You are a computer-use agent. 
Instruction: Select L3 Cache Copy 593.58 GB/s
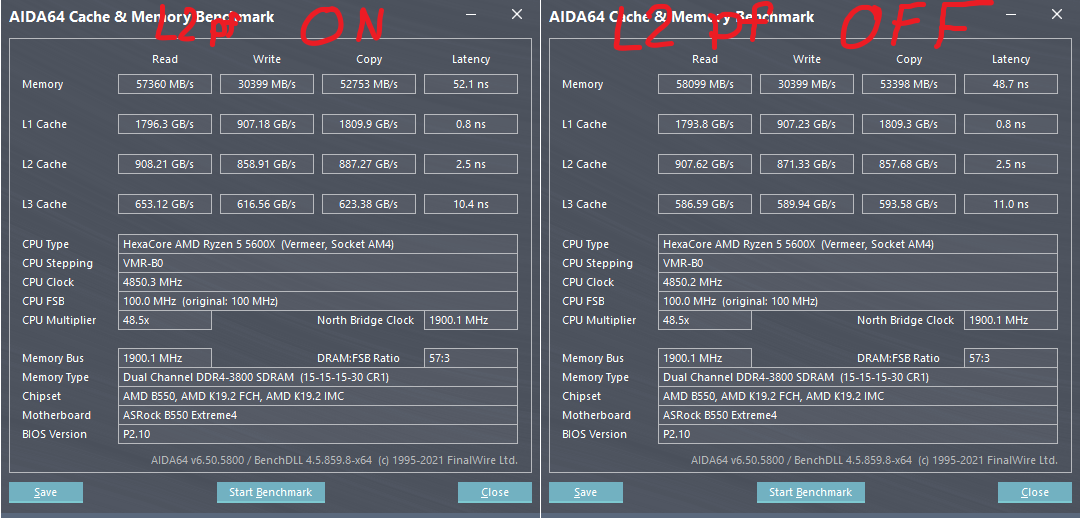pos(908,204)
